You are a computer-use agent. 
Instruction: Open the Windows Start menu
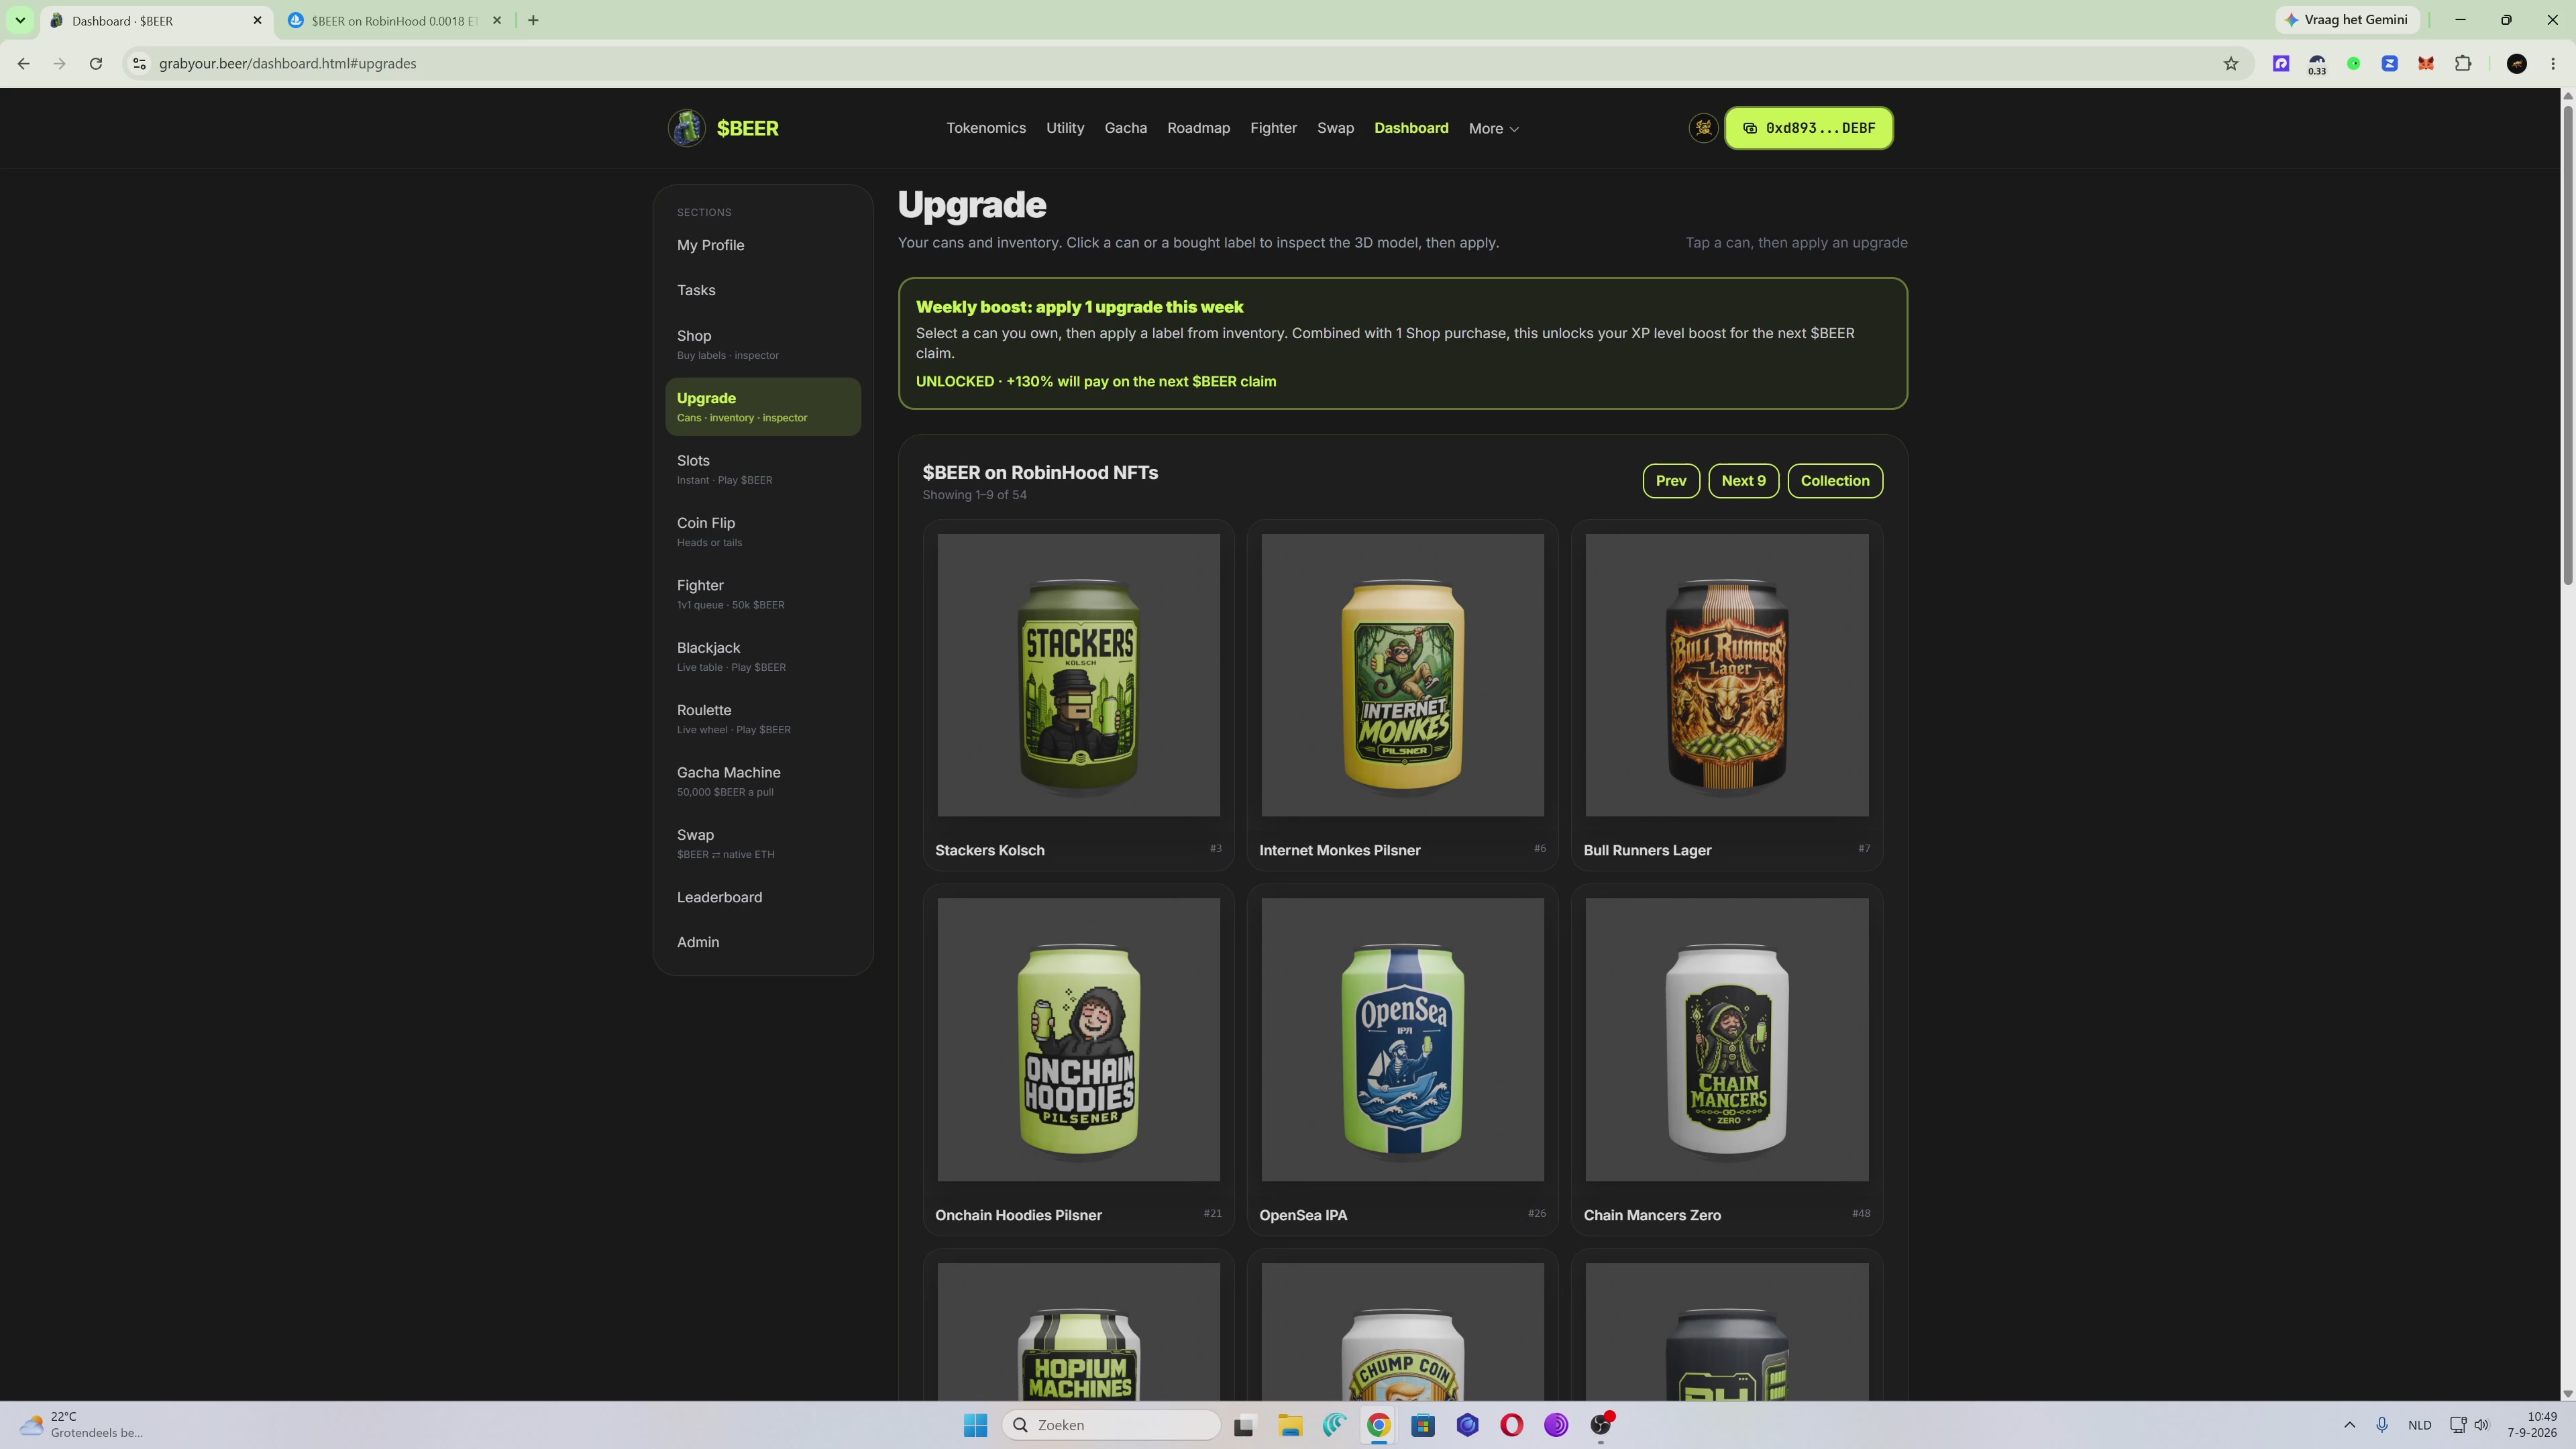(x=975, y=1425)
